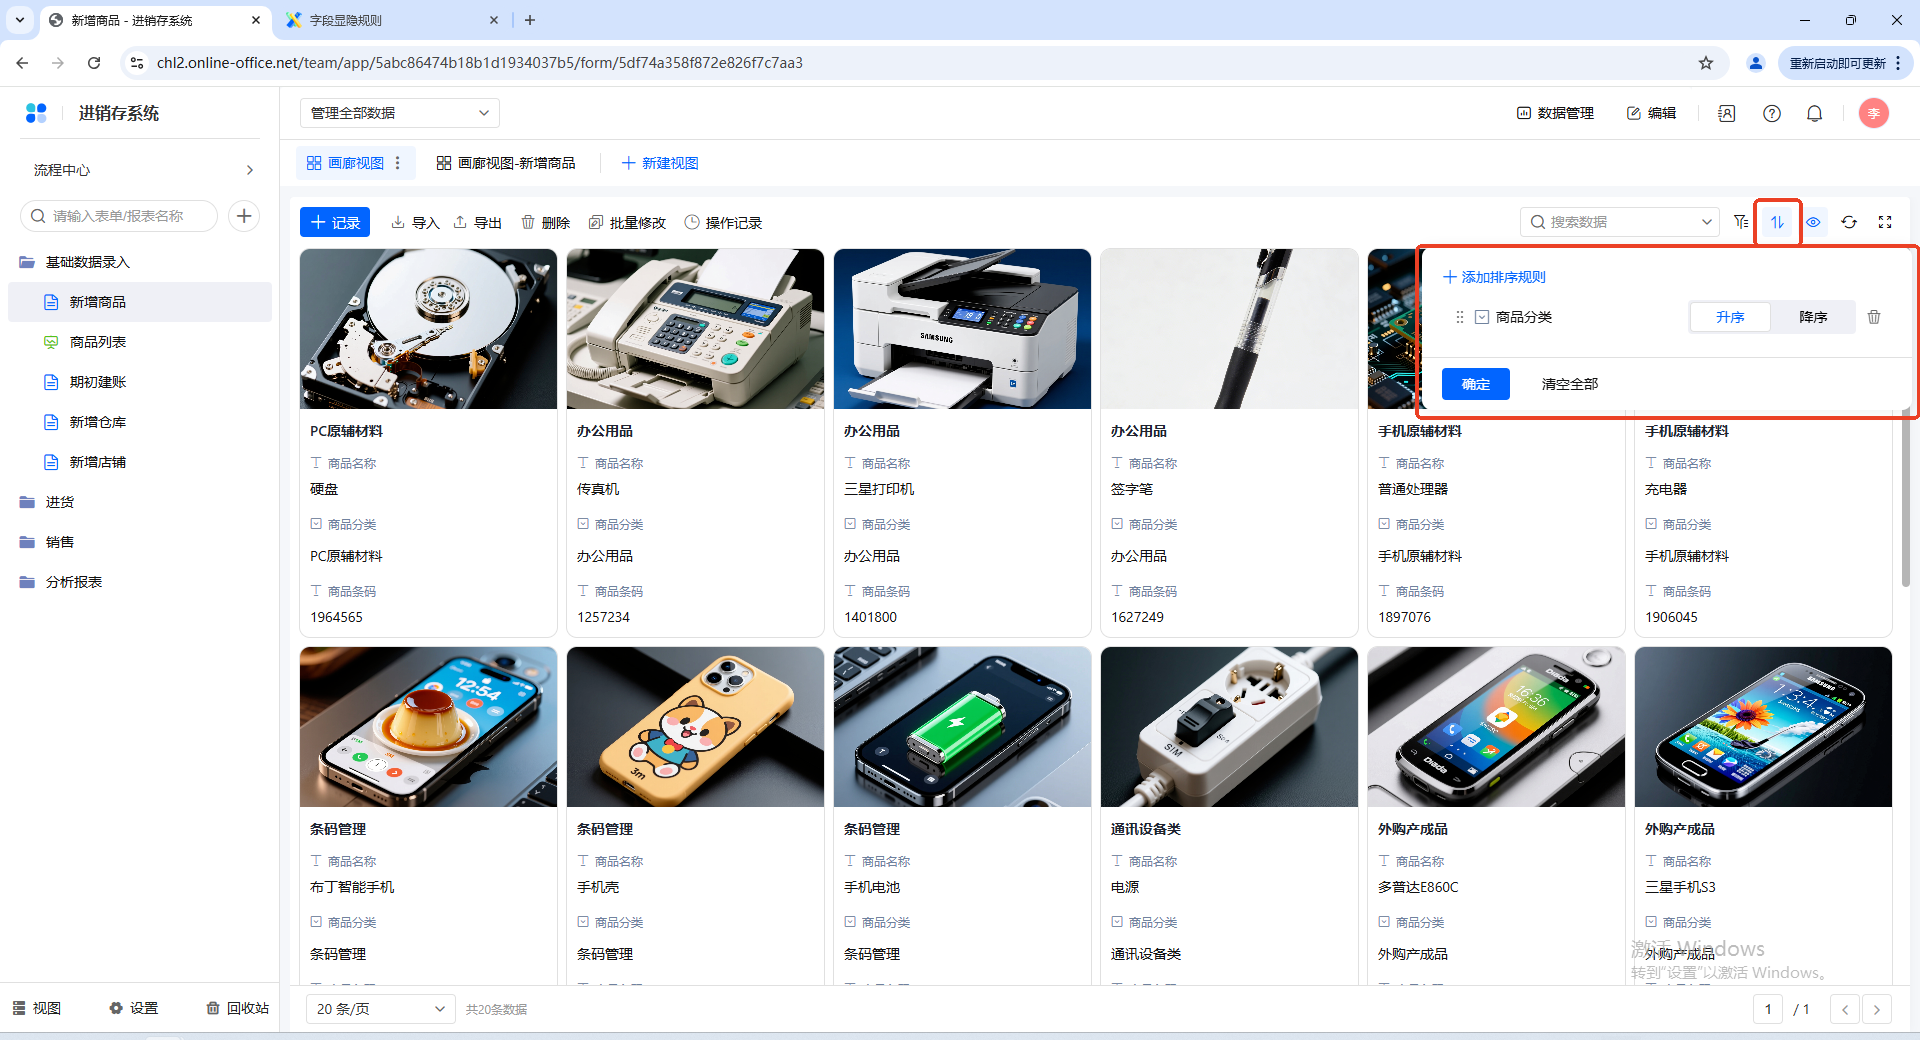Click the sort rules icon
1920x1040 pixels.
(x=1777, y=222)
